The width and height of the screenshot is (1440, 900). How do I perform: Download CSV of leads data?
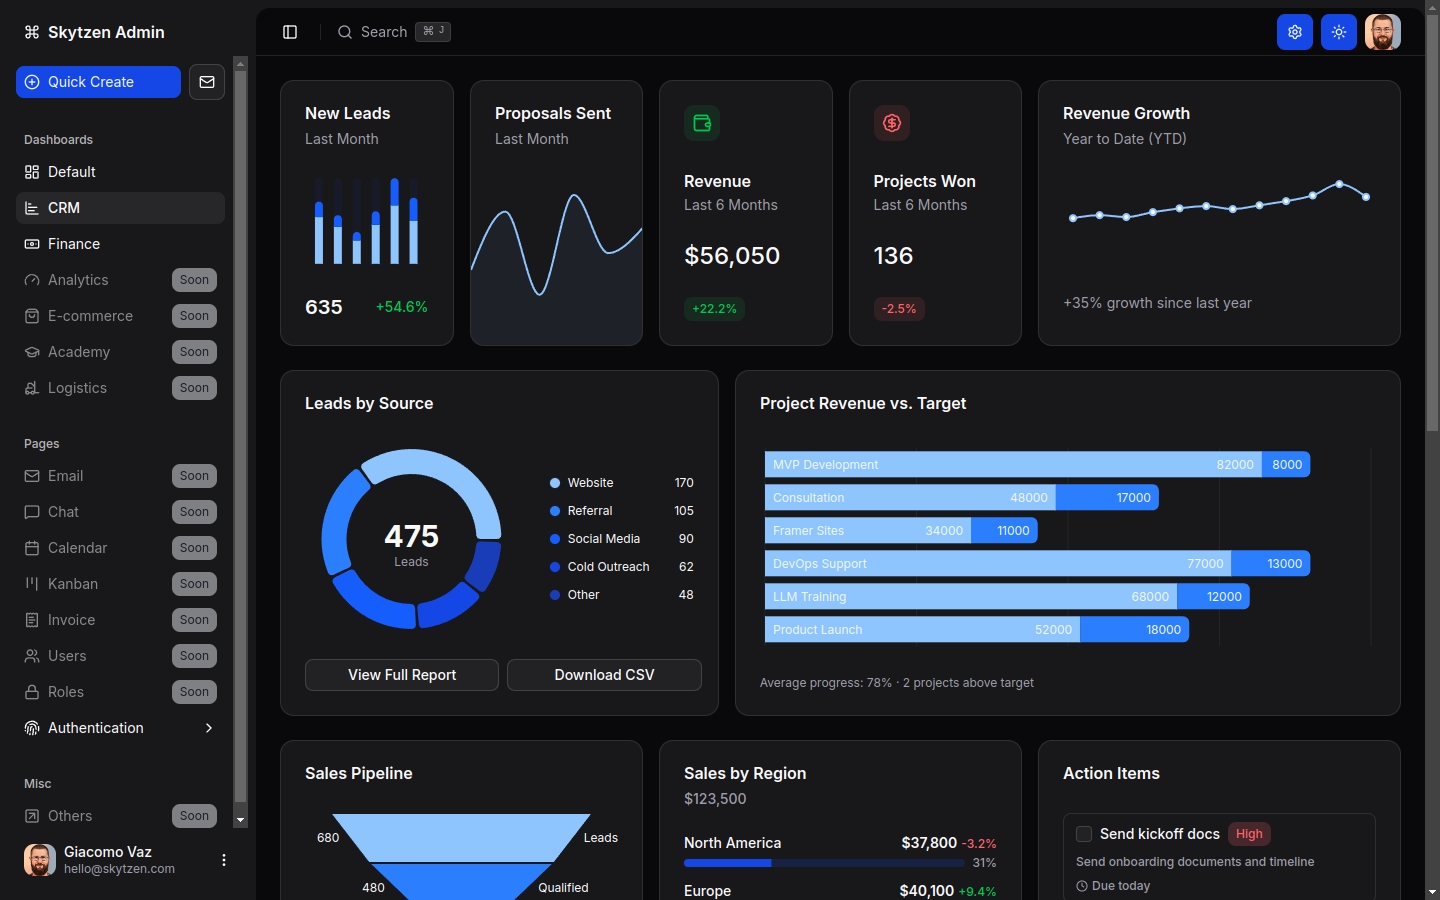pyautogui.click(x=604, y=675)
